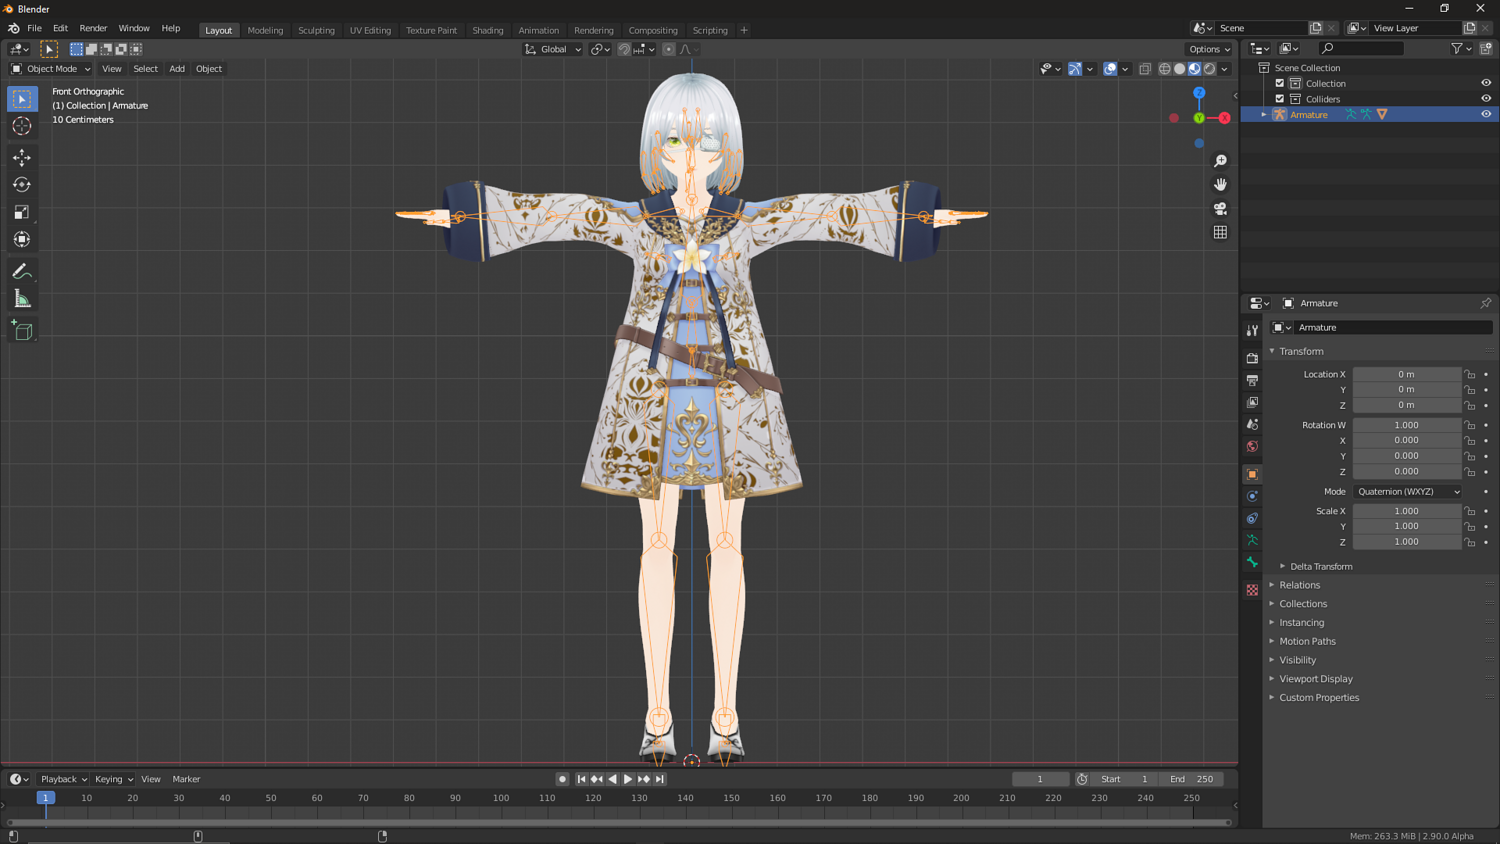The image size is (1500, 844).
Task: Open the Keying dropdown in timeline
Action: tap(113, 779)
